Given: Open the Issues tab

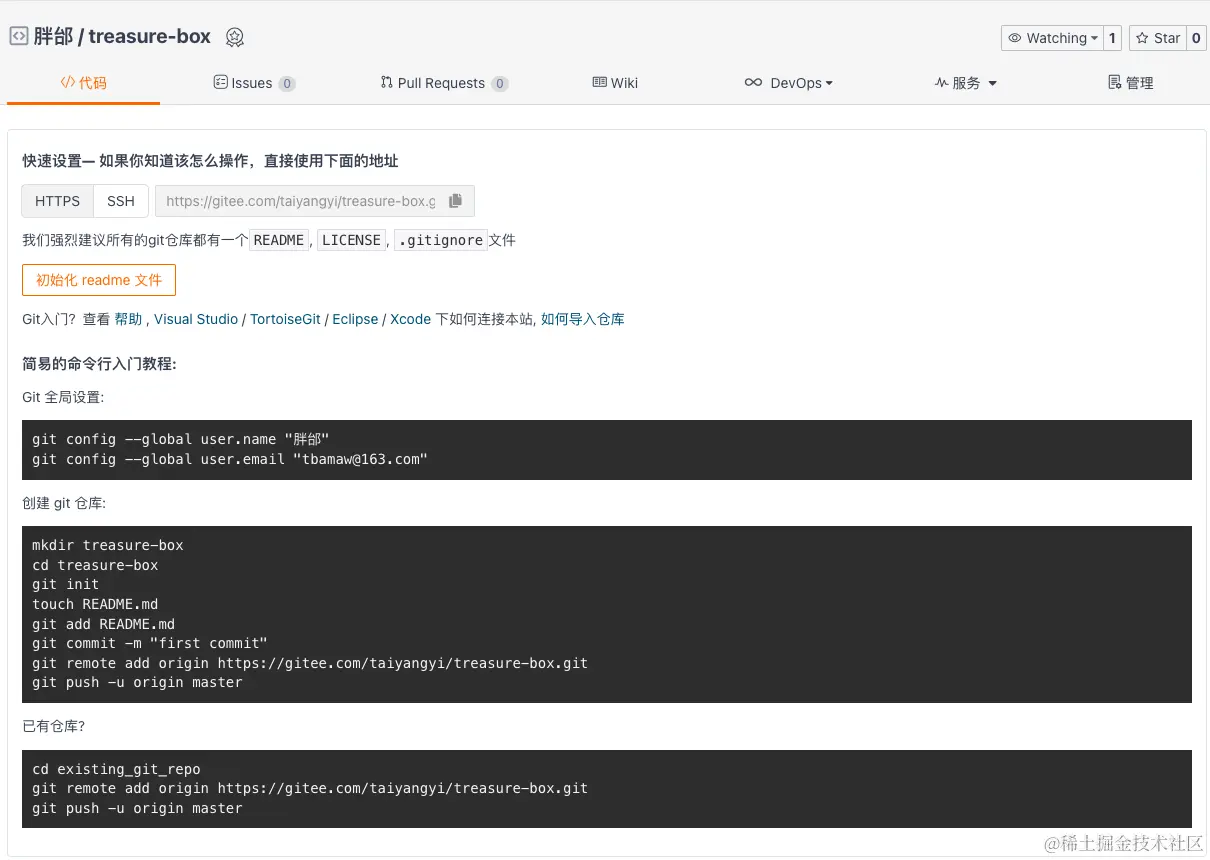Looking at the screenshot, I should click(254, 83).
